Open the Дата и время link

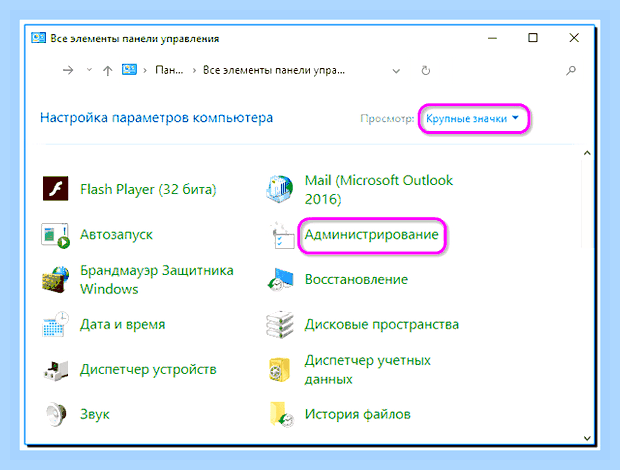[x=123, y=325]
